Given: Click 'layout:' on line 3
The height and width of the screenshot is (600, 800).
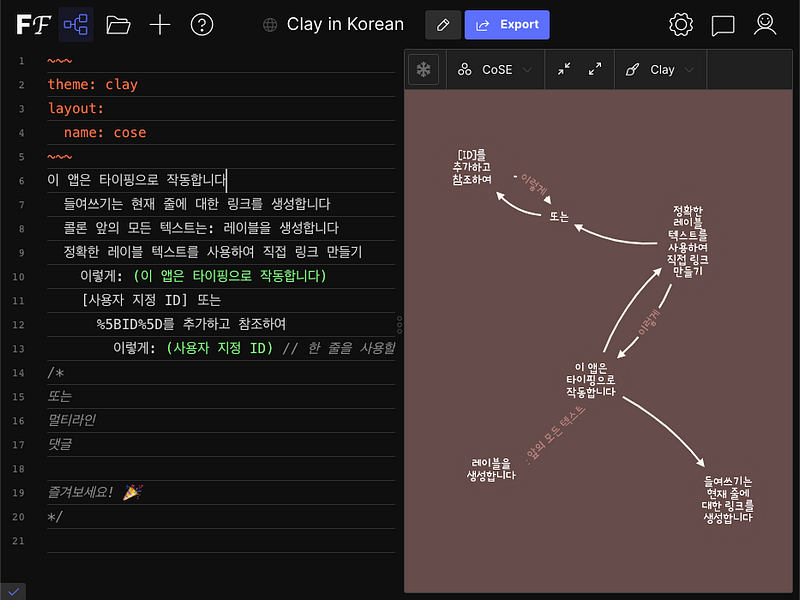Looking at the screenshot, I should pyautogui.click(x=76, y=108).
